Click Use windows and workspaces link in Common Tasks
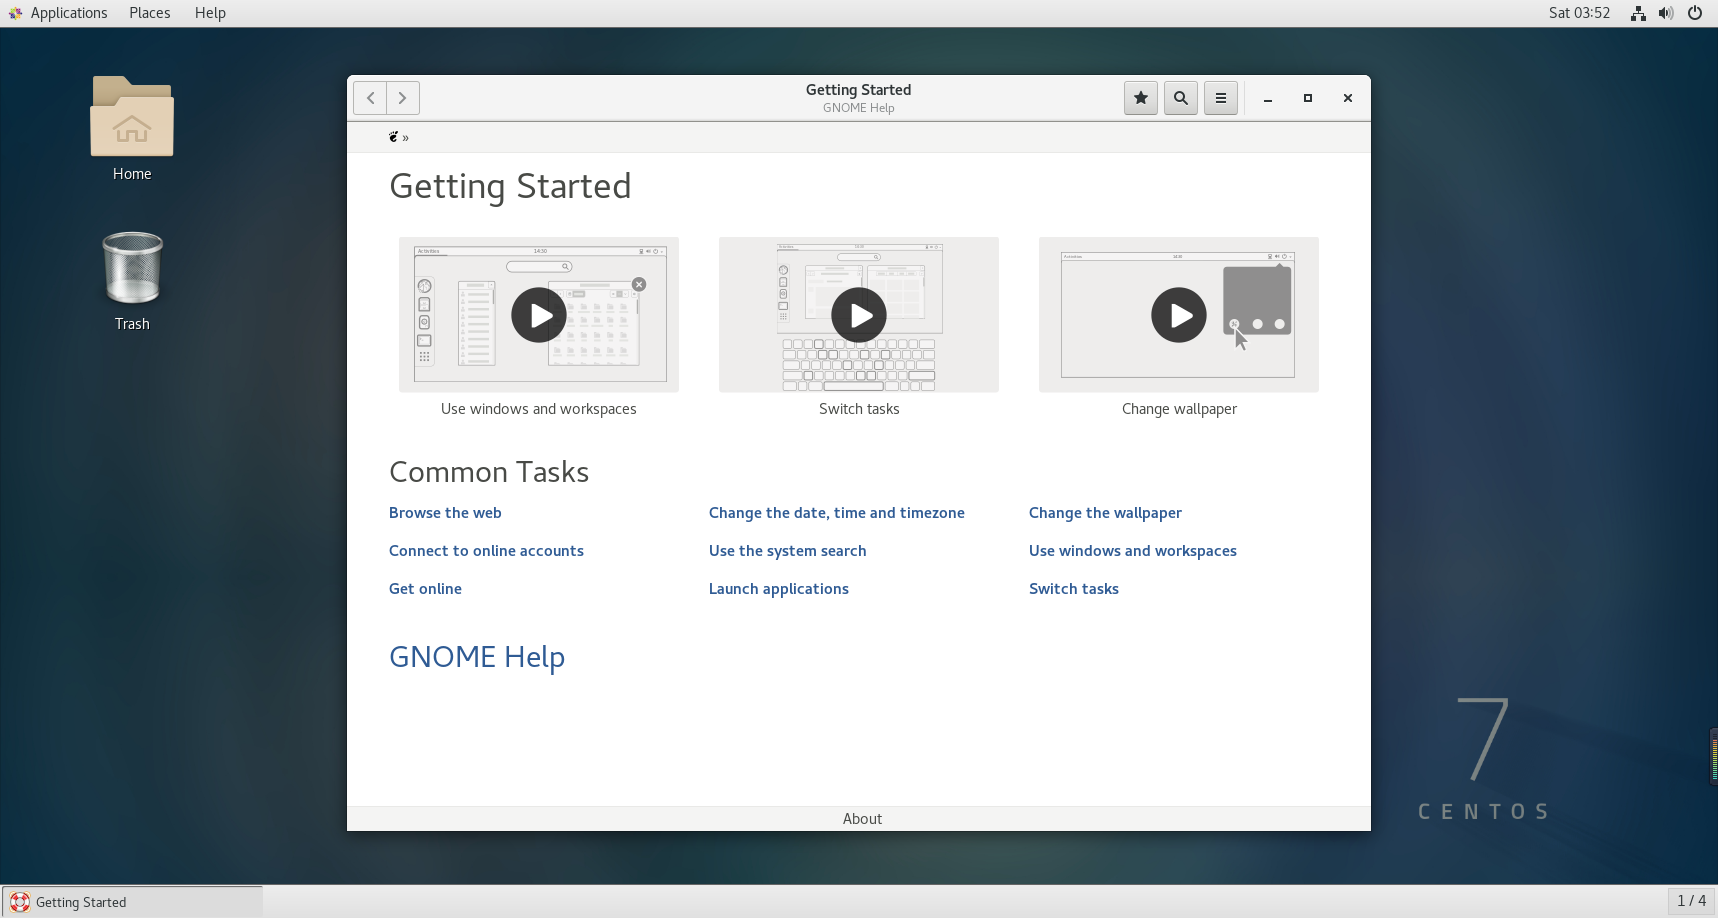 pyautogui.click(x=1133, y=551)
